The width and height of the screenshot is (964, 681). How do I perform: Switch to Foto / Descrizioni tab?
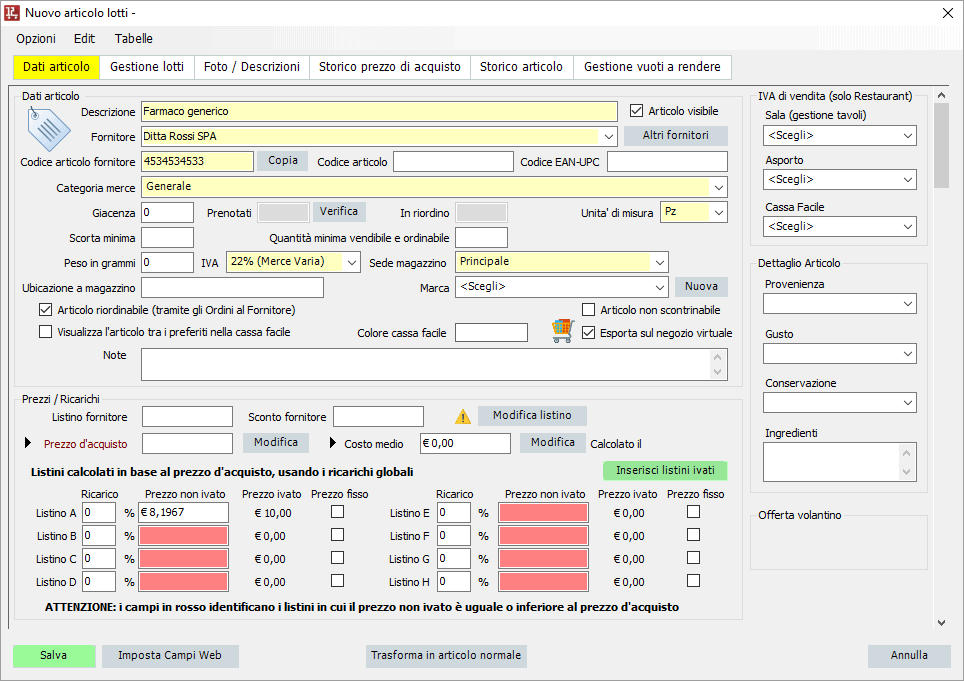pos(252,67)
